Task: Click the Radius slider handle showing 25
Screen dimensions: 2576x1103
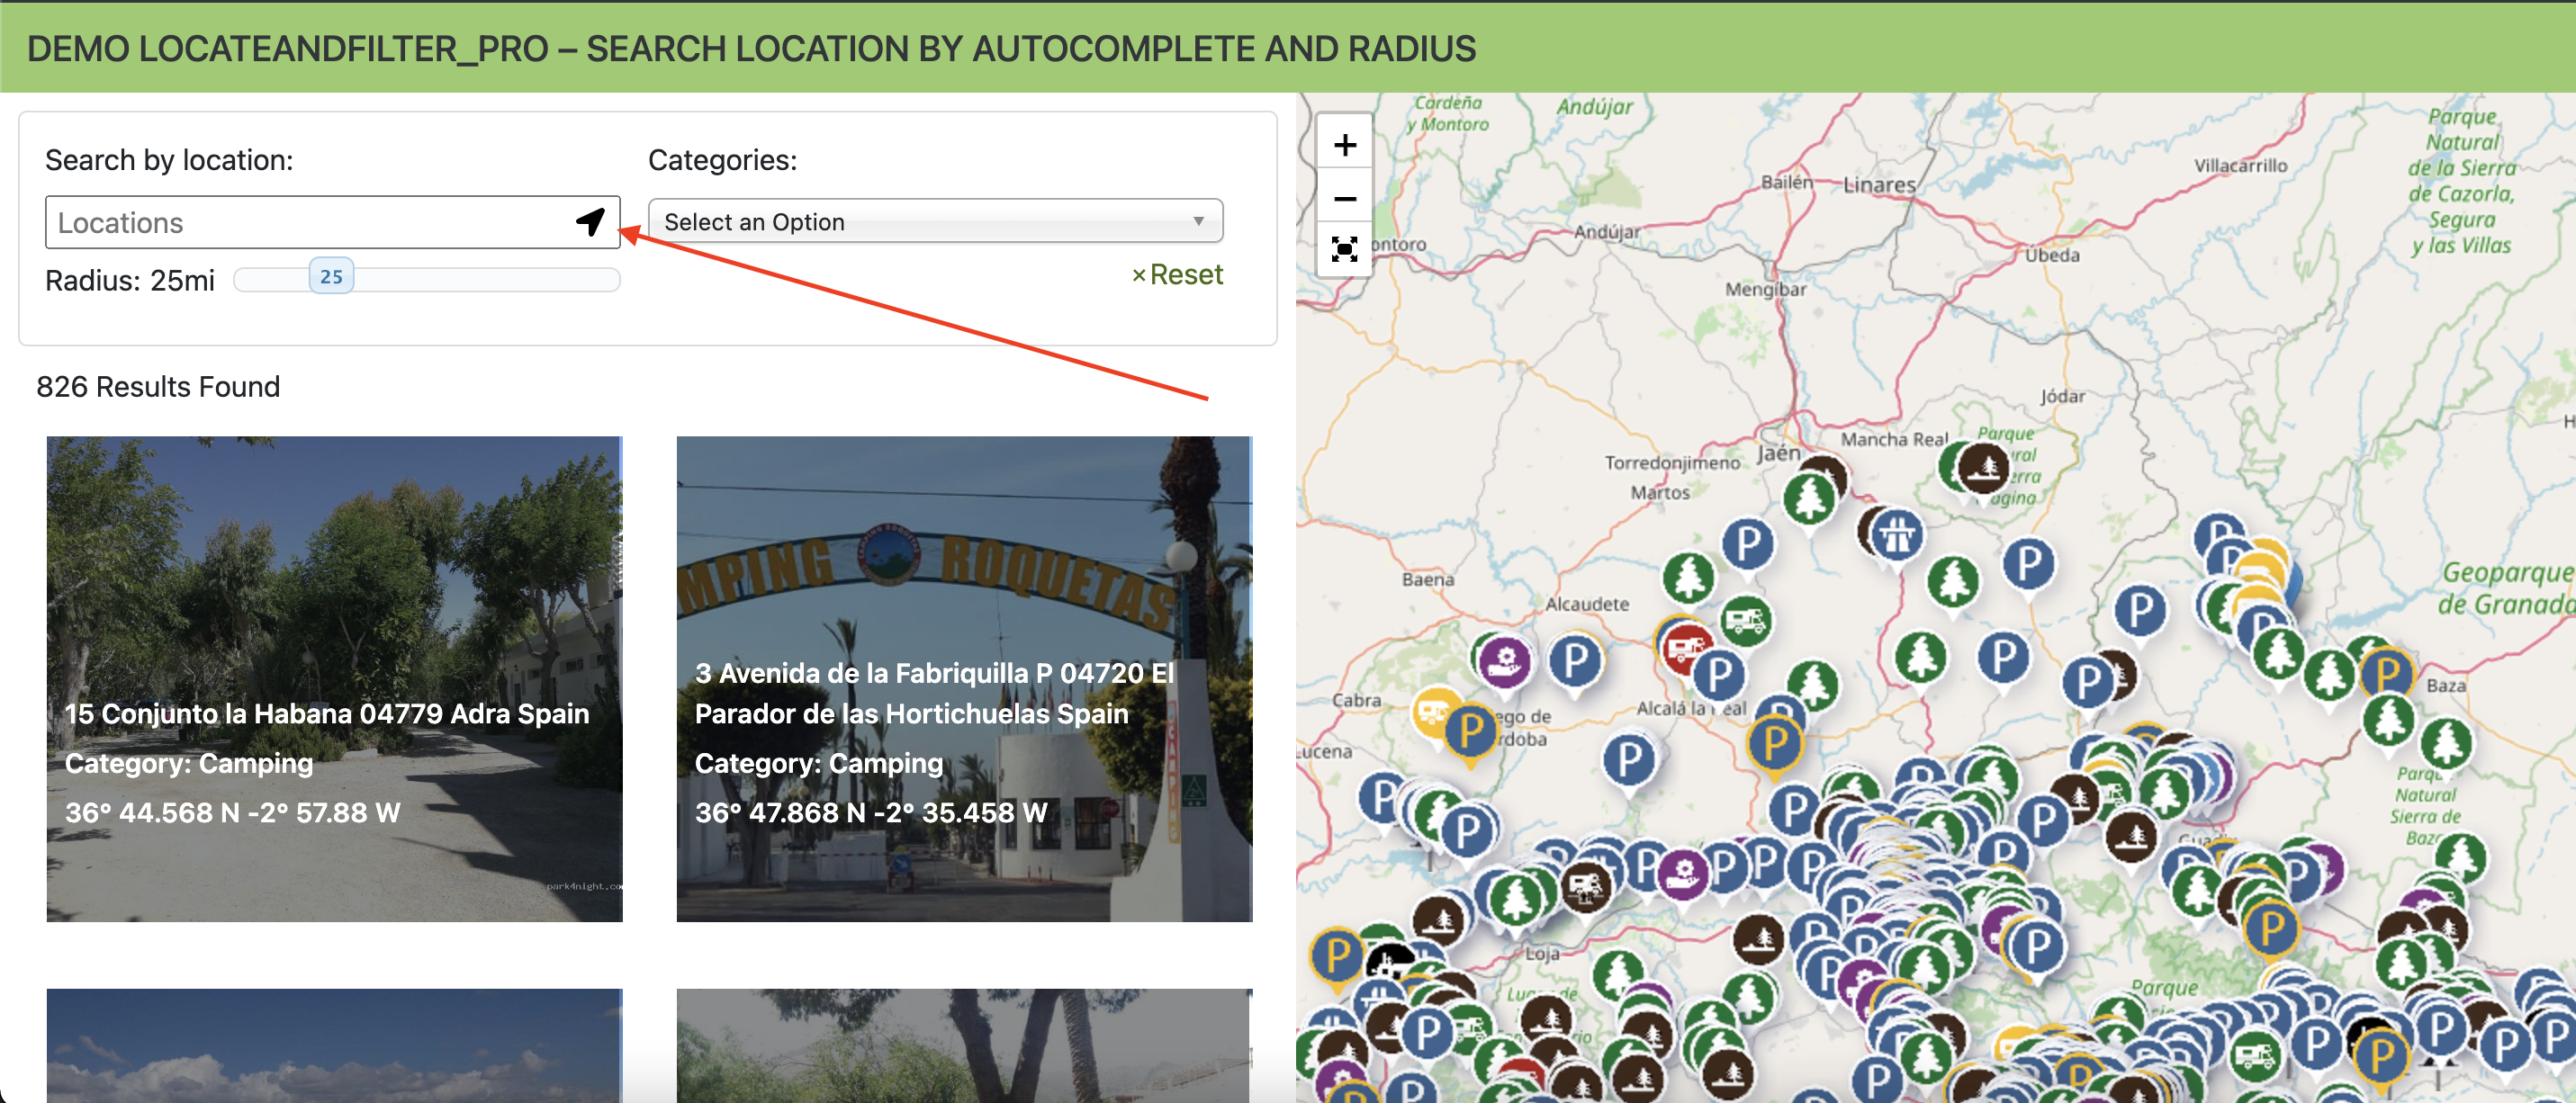Action: coord(331,277)
